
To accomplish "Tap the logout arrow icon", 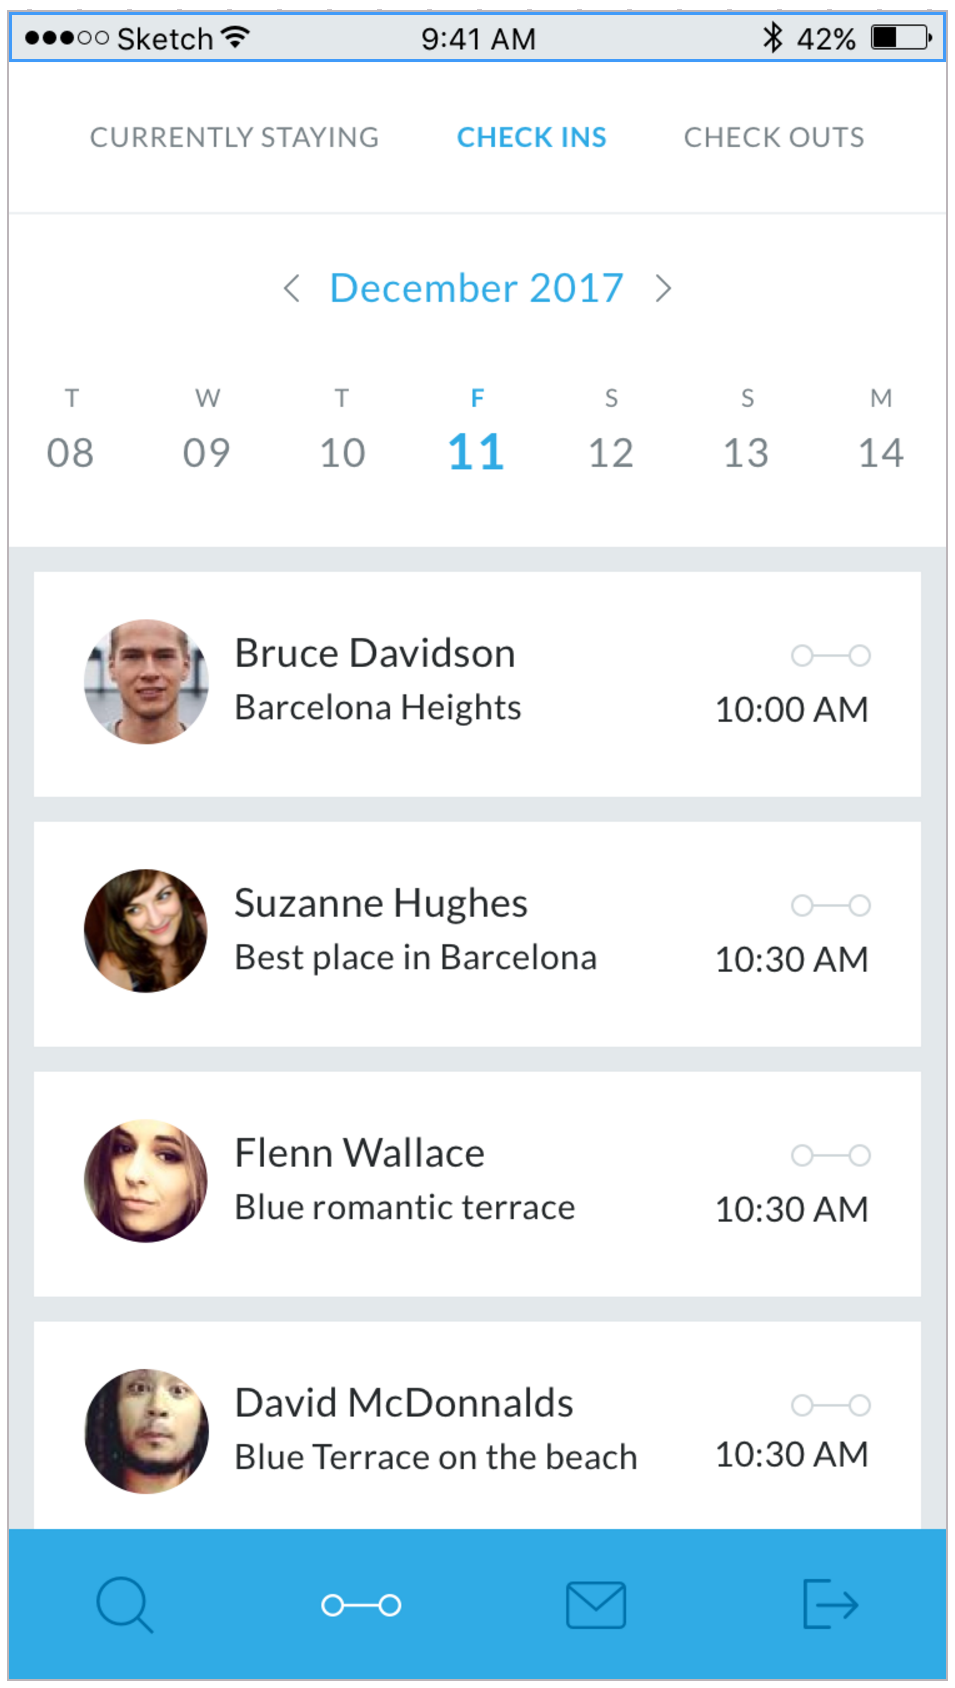I will tap(830, 1604).
